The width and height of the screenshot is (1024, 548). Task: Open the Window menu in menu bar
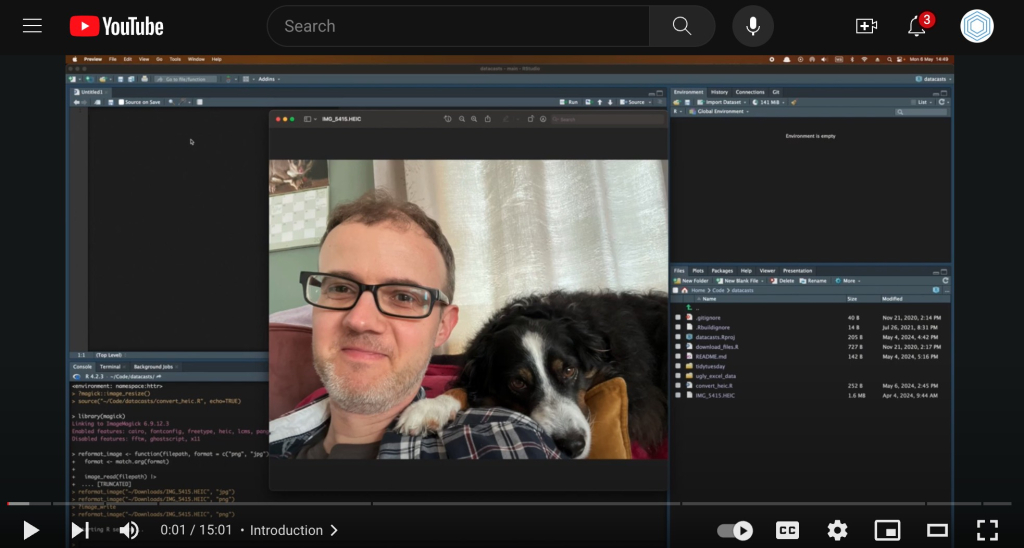tap(196, 59)
